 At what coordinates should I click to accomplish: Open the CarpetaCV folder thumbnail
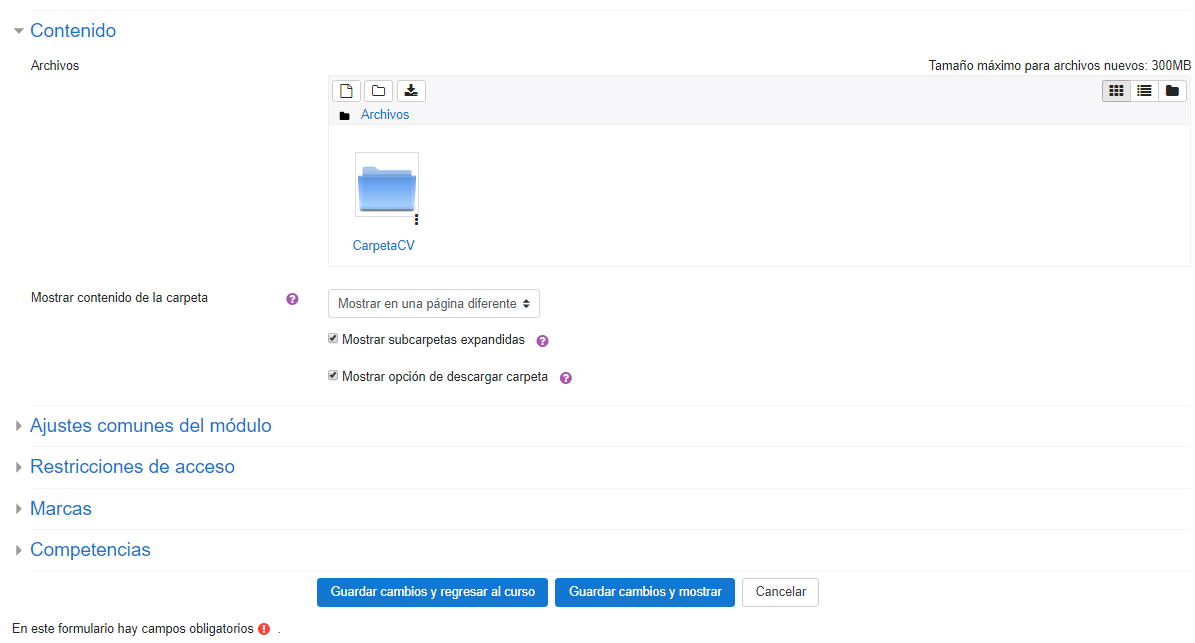[x=386, y=185]
